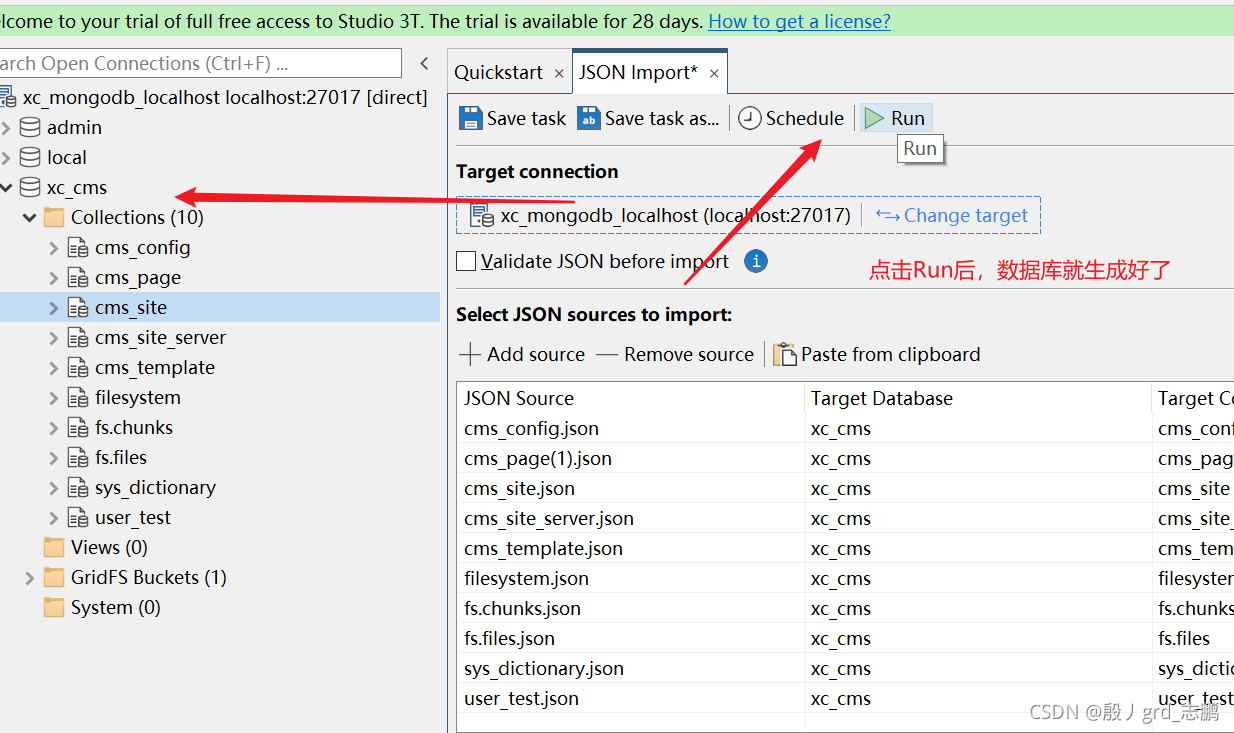
Task: Click the green Run play icon
Action: (x=875, y=118)
